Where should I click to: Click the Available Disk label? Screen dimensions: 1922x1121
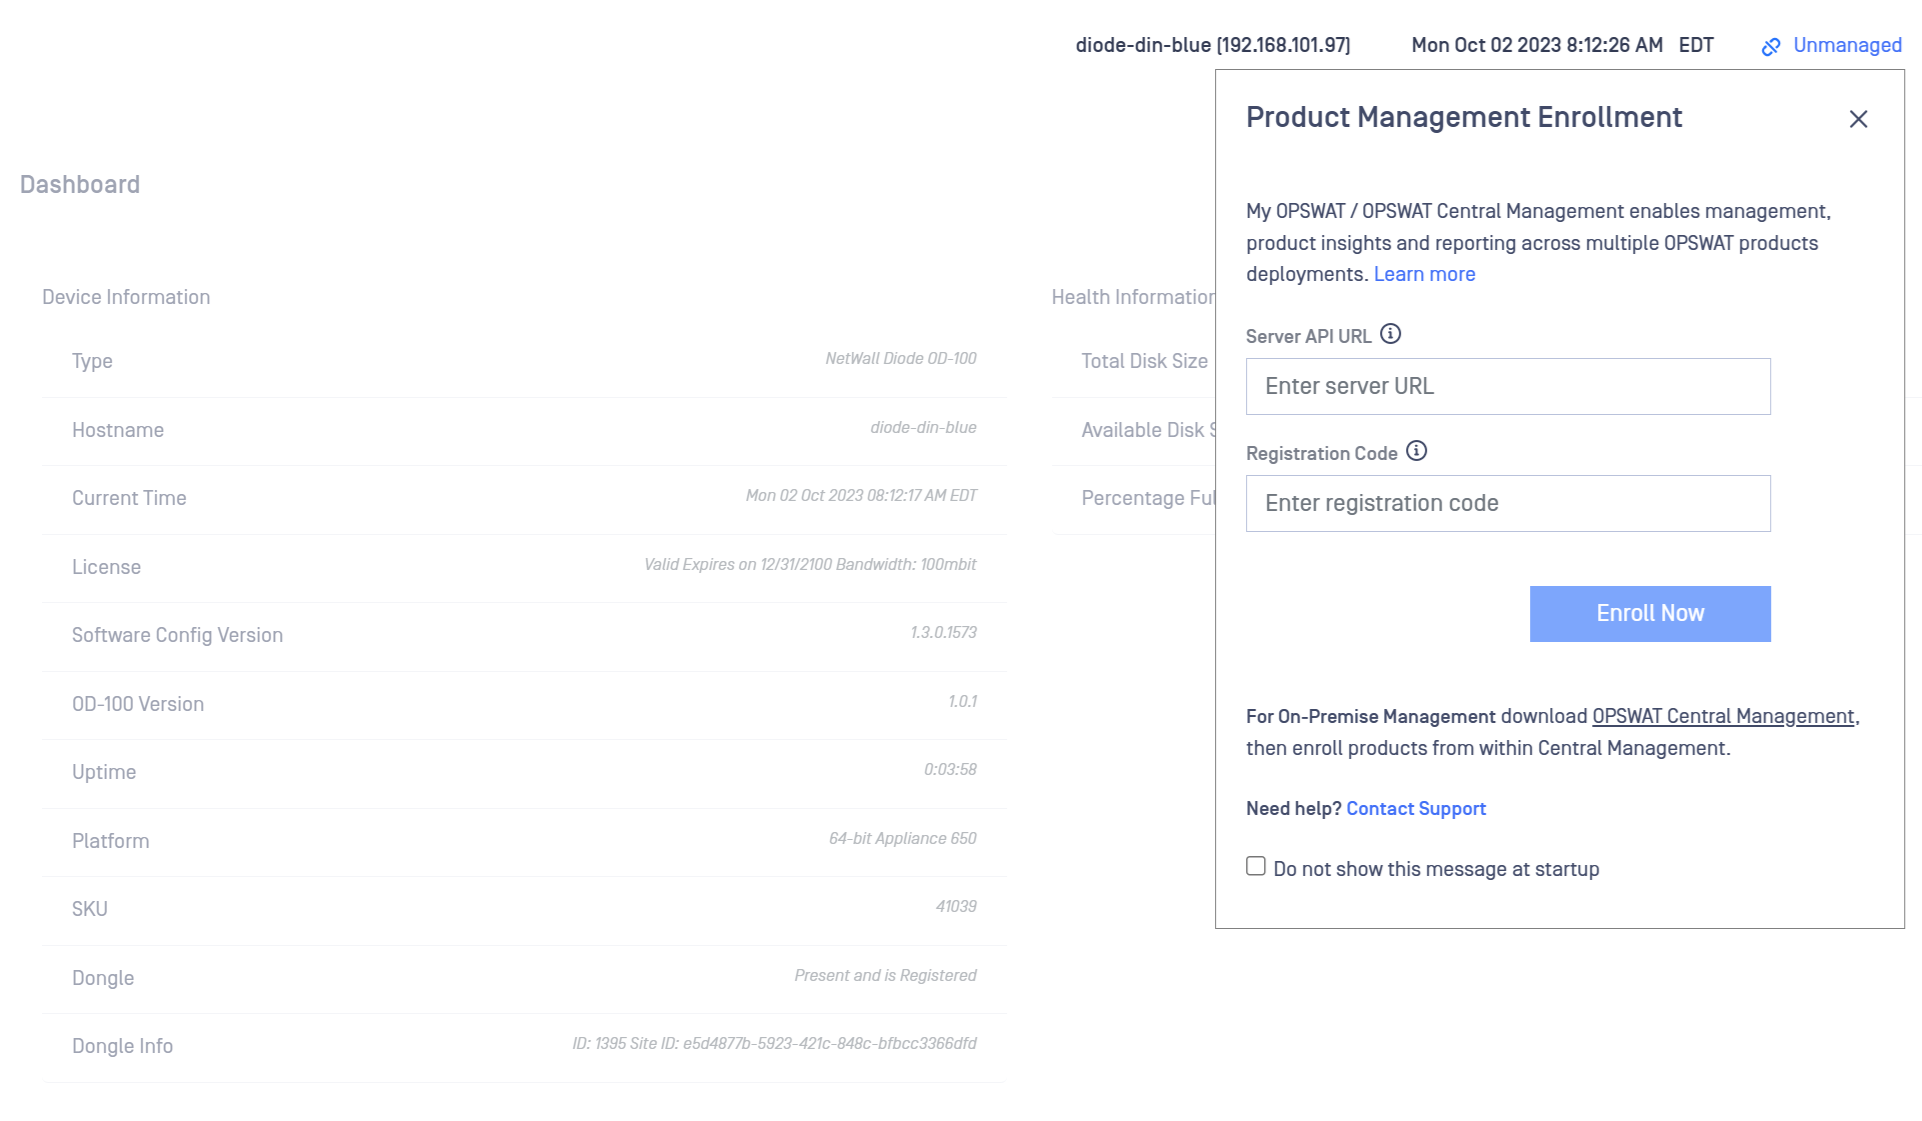[1148, 430]
